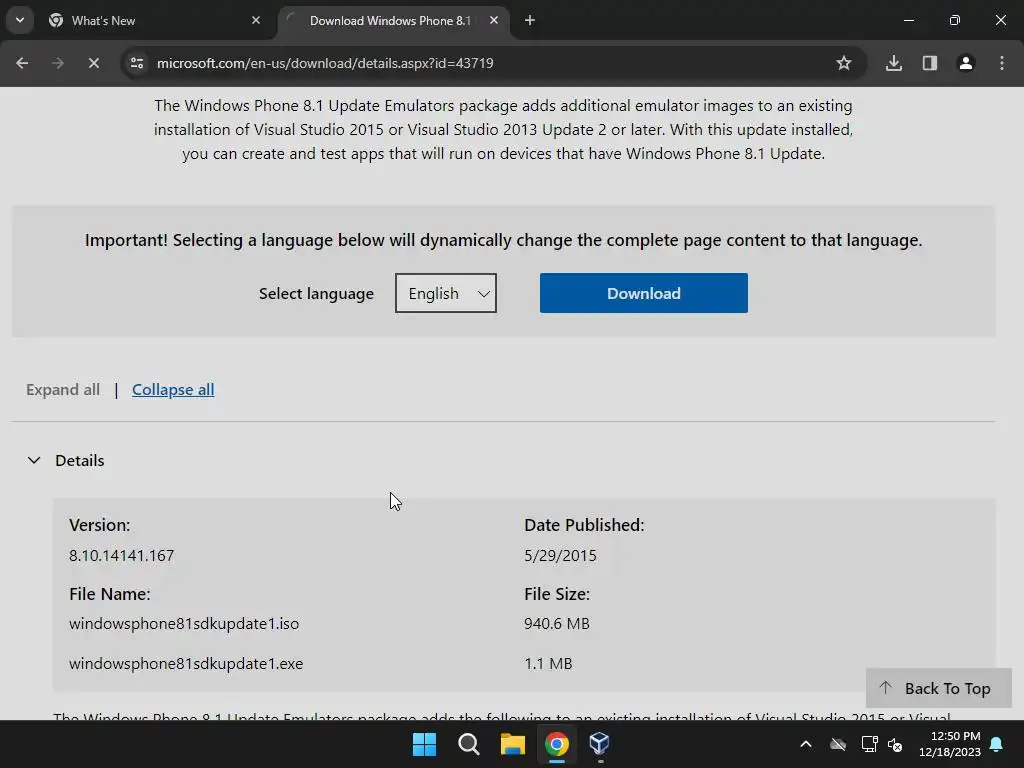Open a new browser tab
This screenshot has width=1024, height=768.
(x=530, y=20)
